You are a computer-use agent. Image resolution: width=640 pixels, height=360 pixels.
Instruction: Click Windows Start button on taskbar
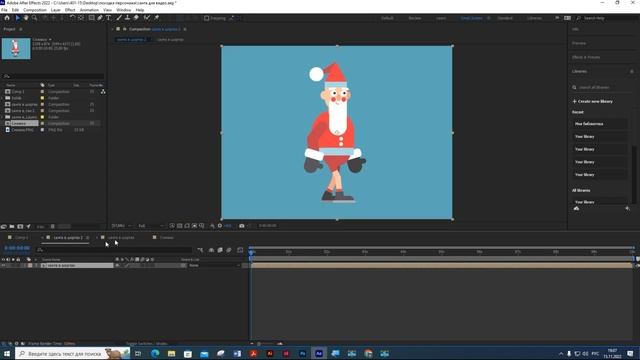click(x=7, y=353)
